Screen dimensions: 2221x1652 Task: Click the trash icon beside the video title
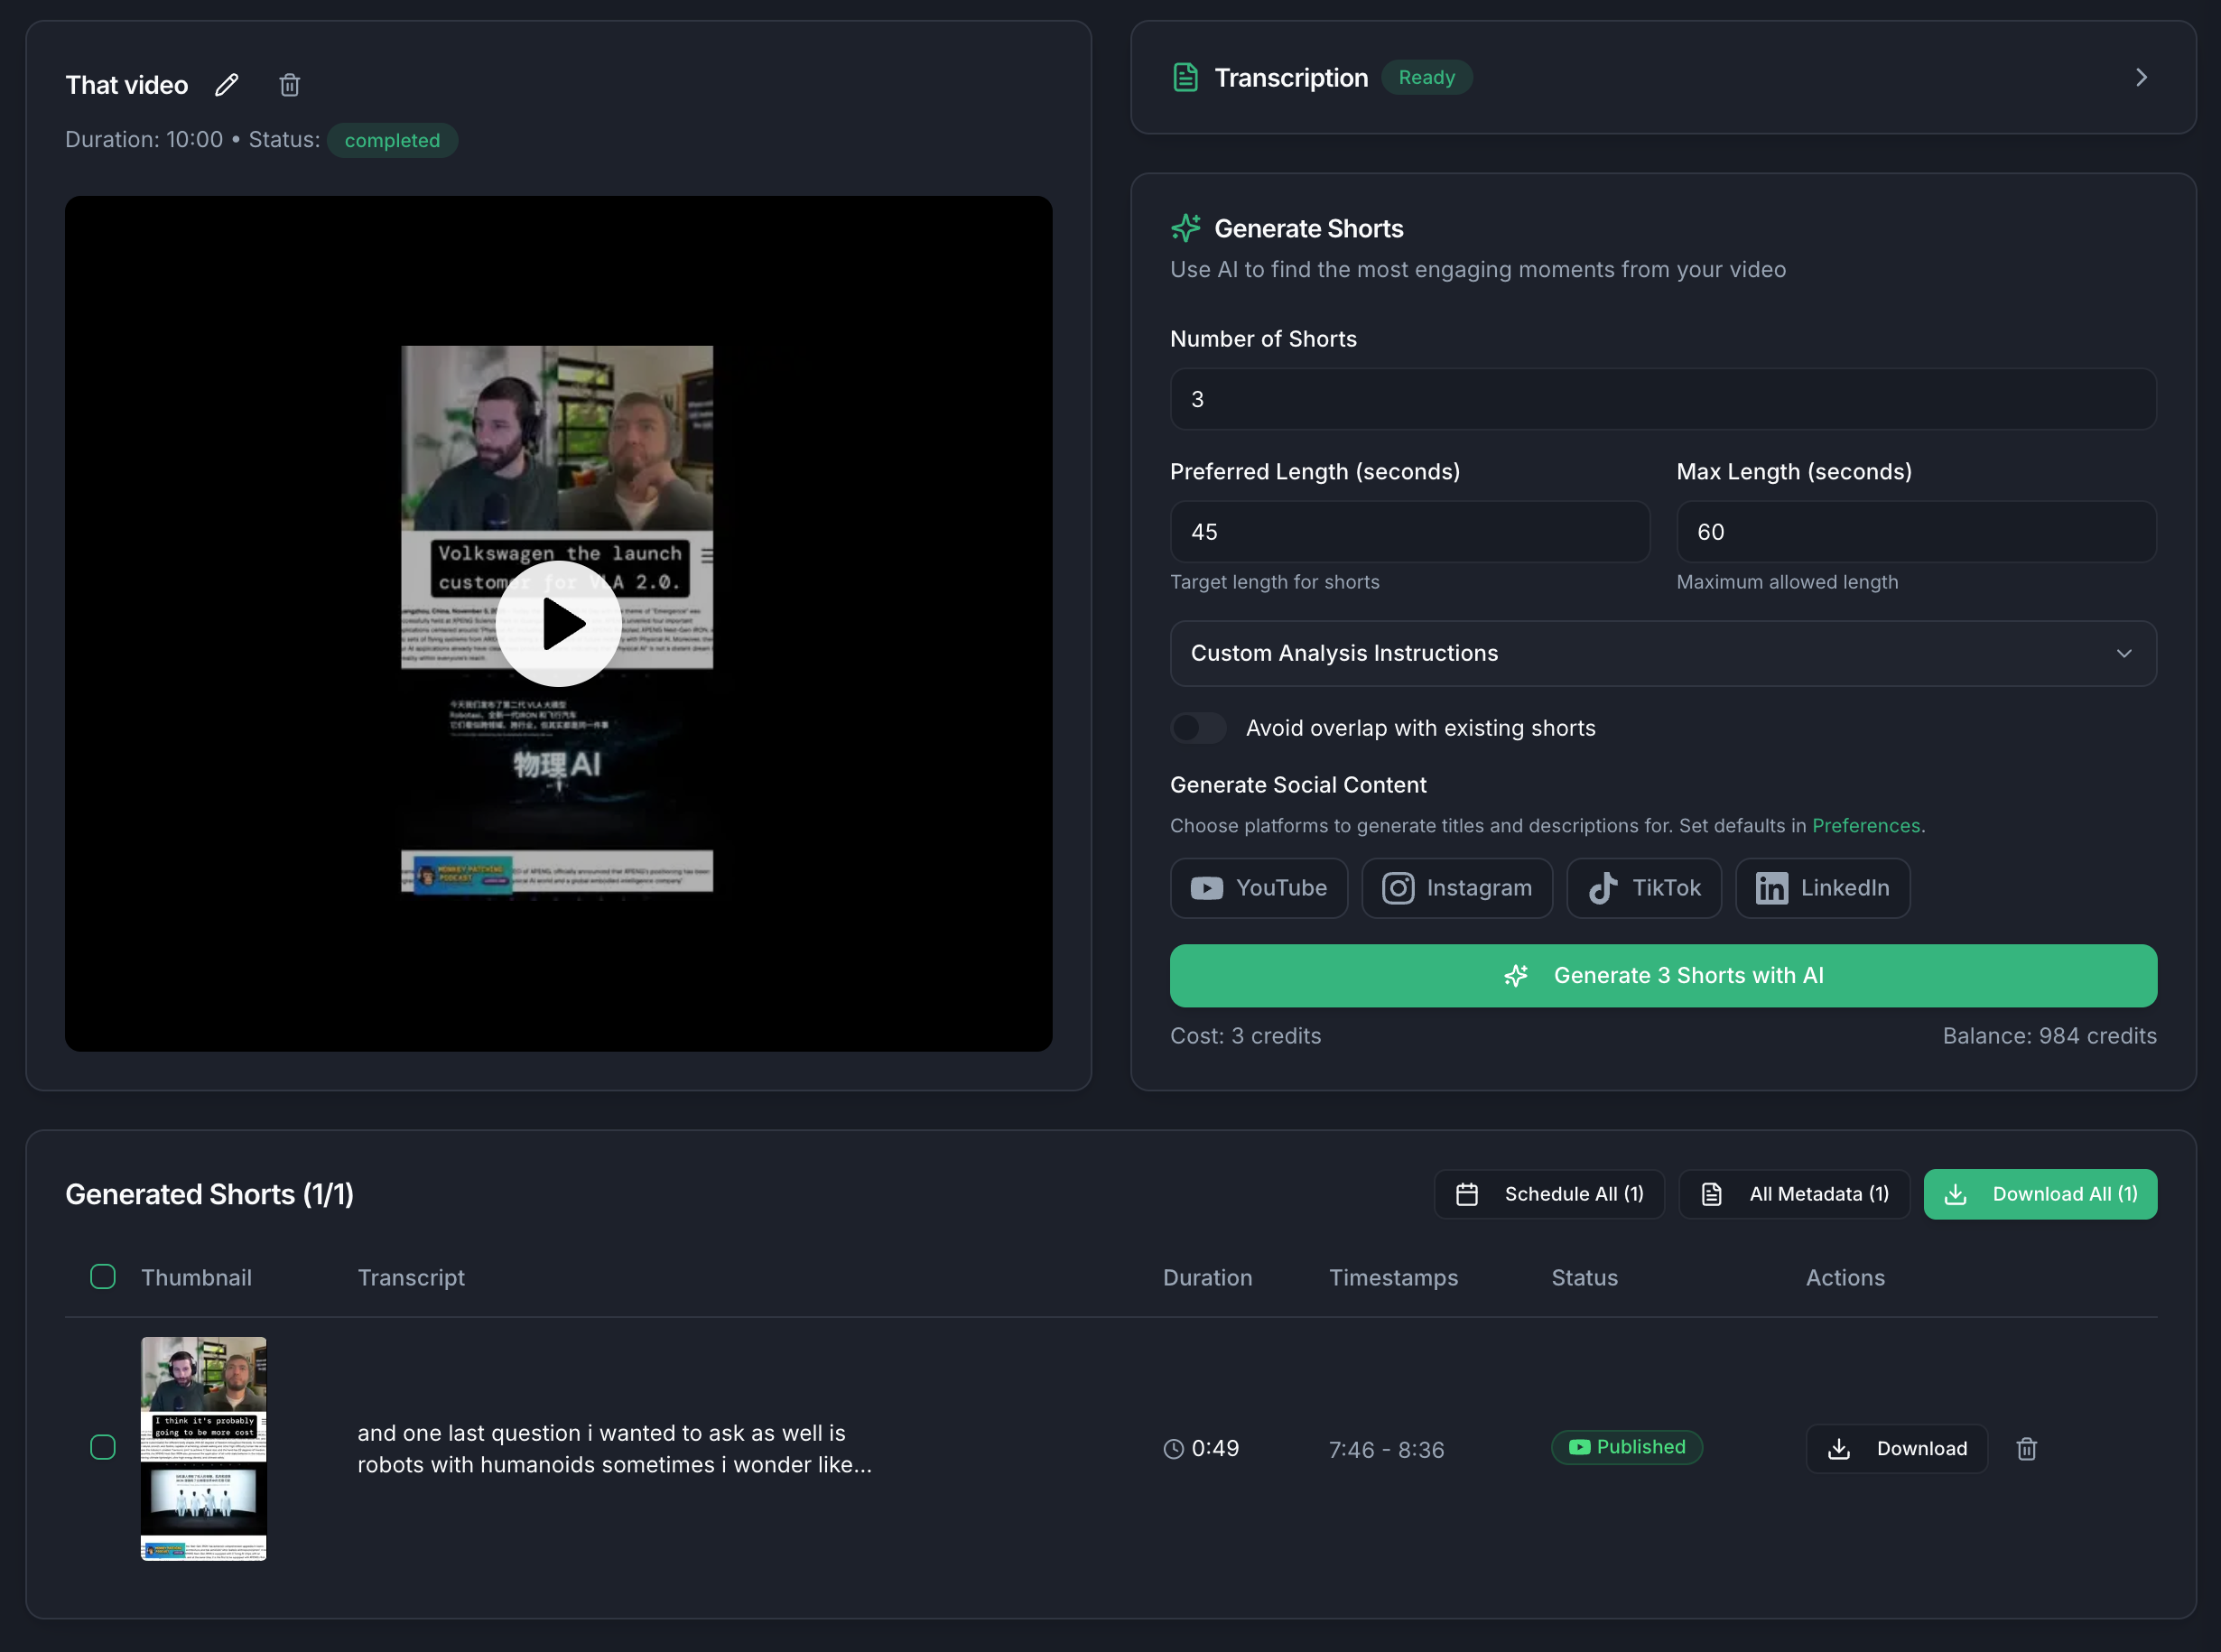coord(290,85)
